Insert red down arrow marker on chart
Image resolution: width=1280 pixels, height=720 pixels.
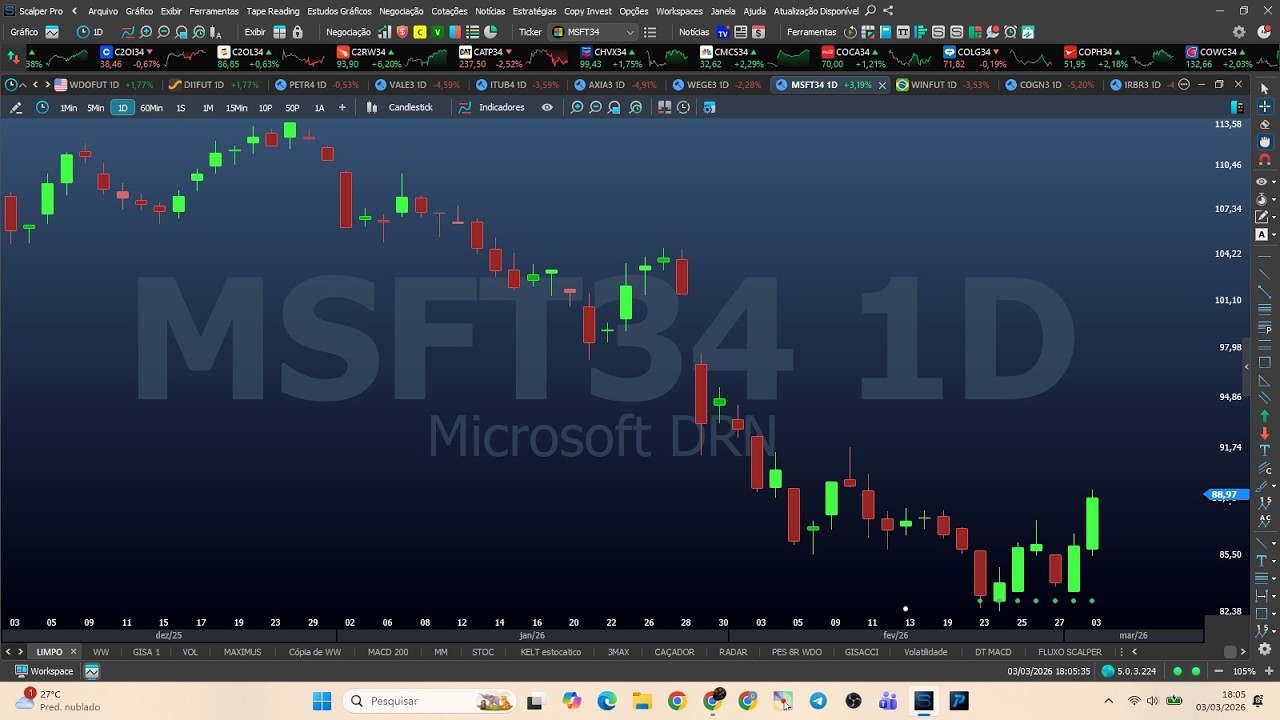1264,433
